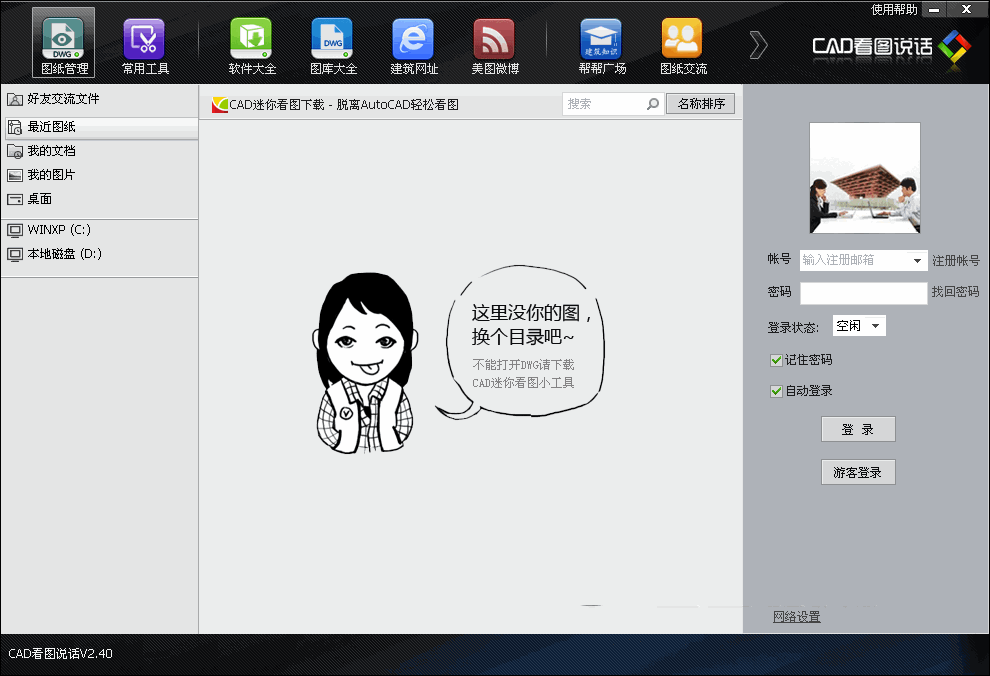This screenshot has height=676, width=990.
Task: Click the 游客登录 guest login button
Action: point(857,472)
